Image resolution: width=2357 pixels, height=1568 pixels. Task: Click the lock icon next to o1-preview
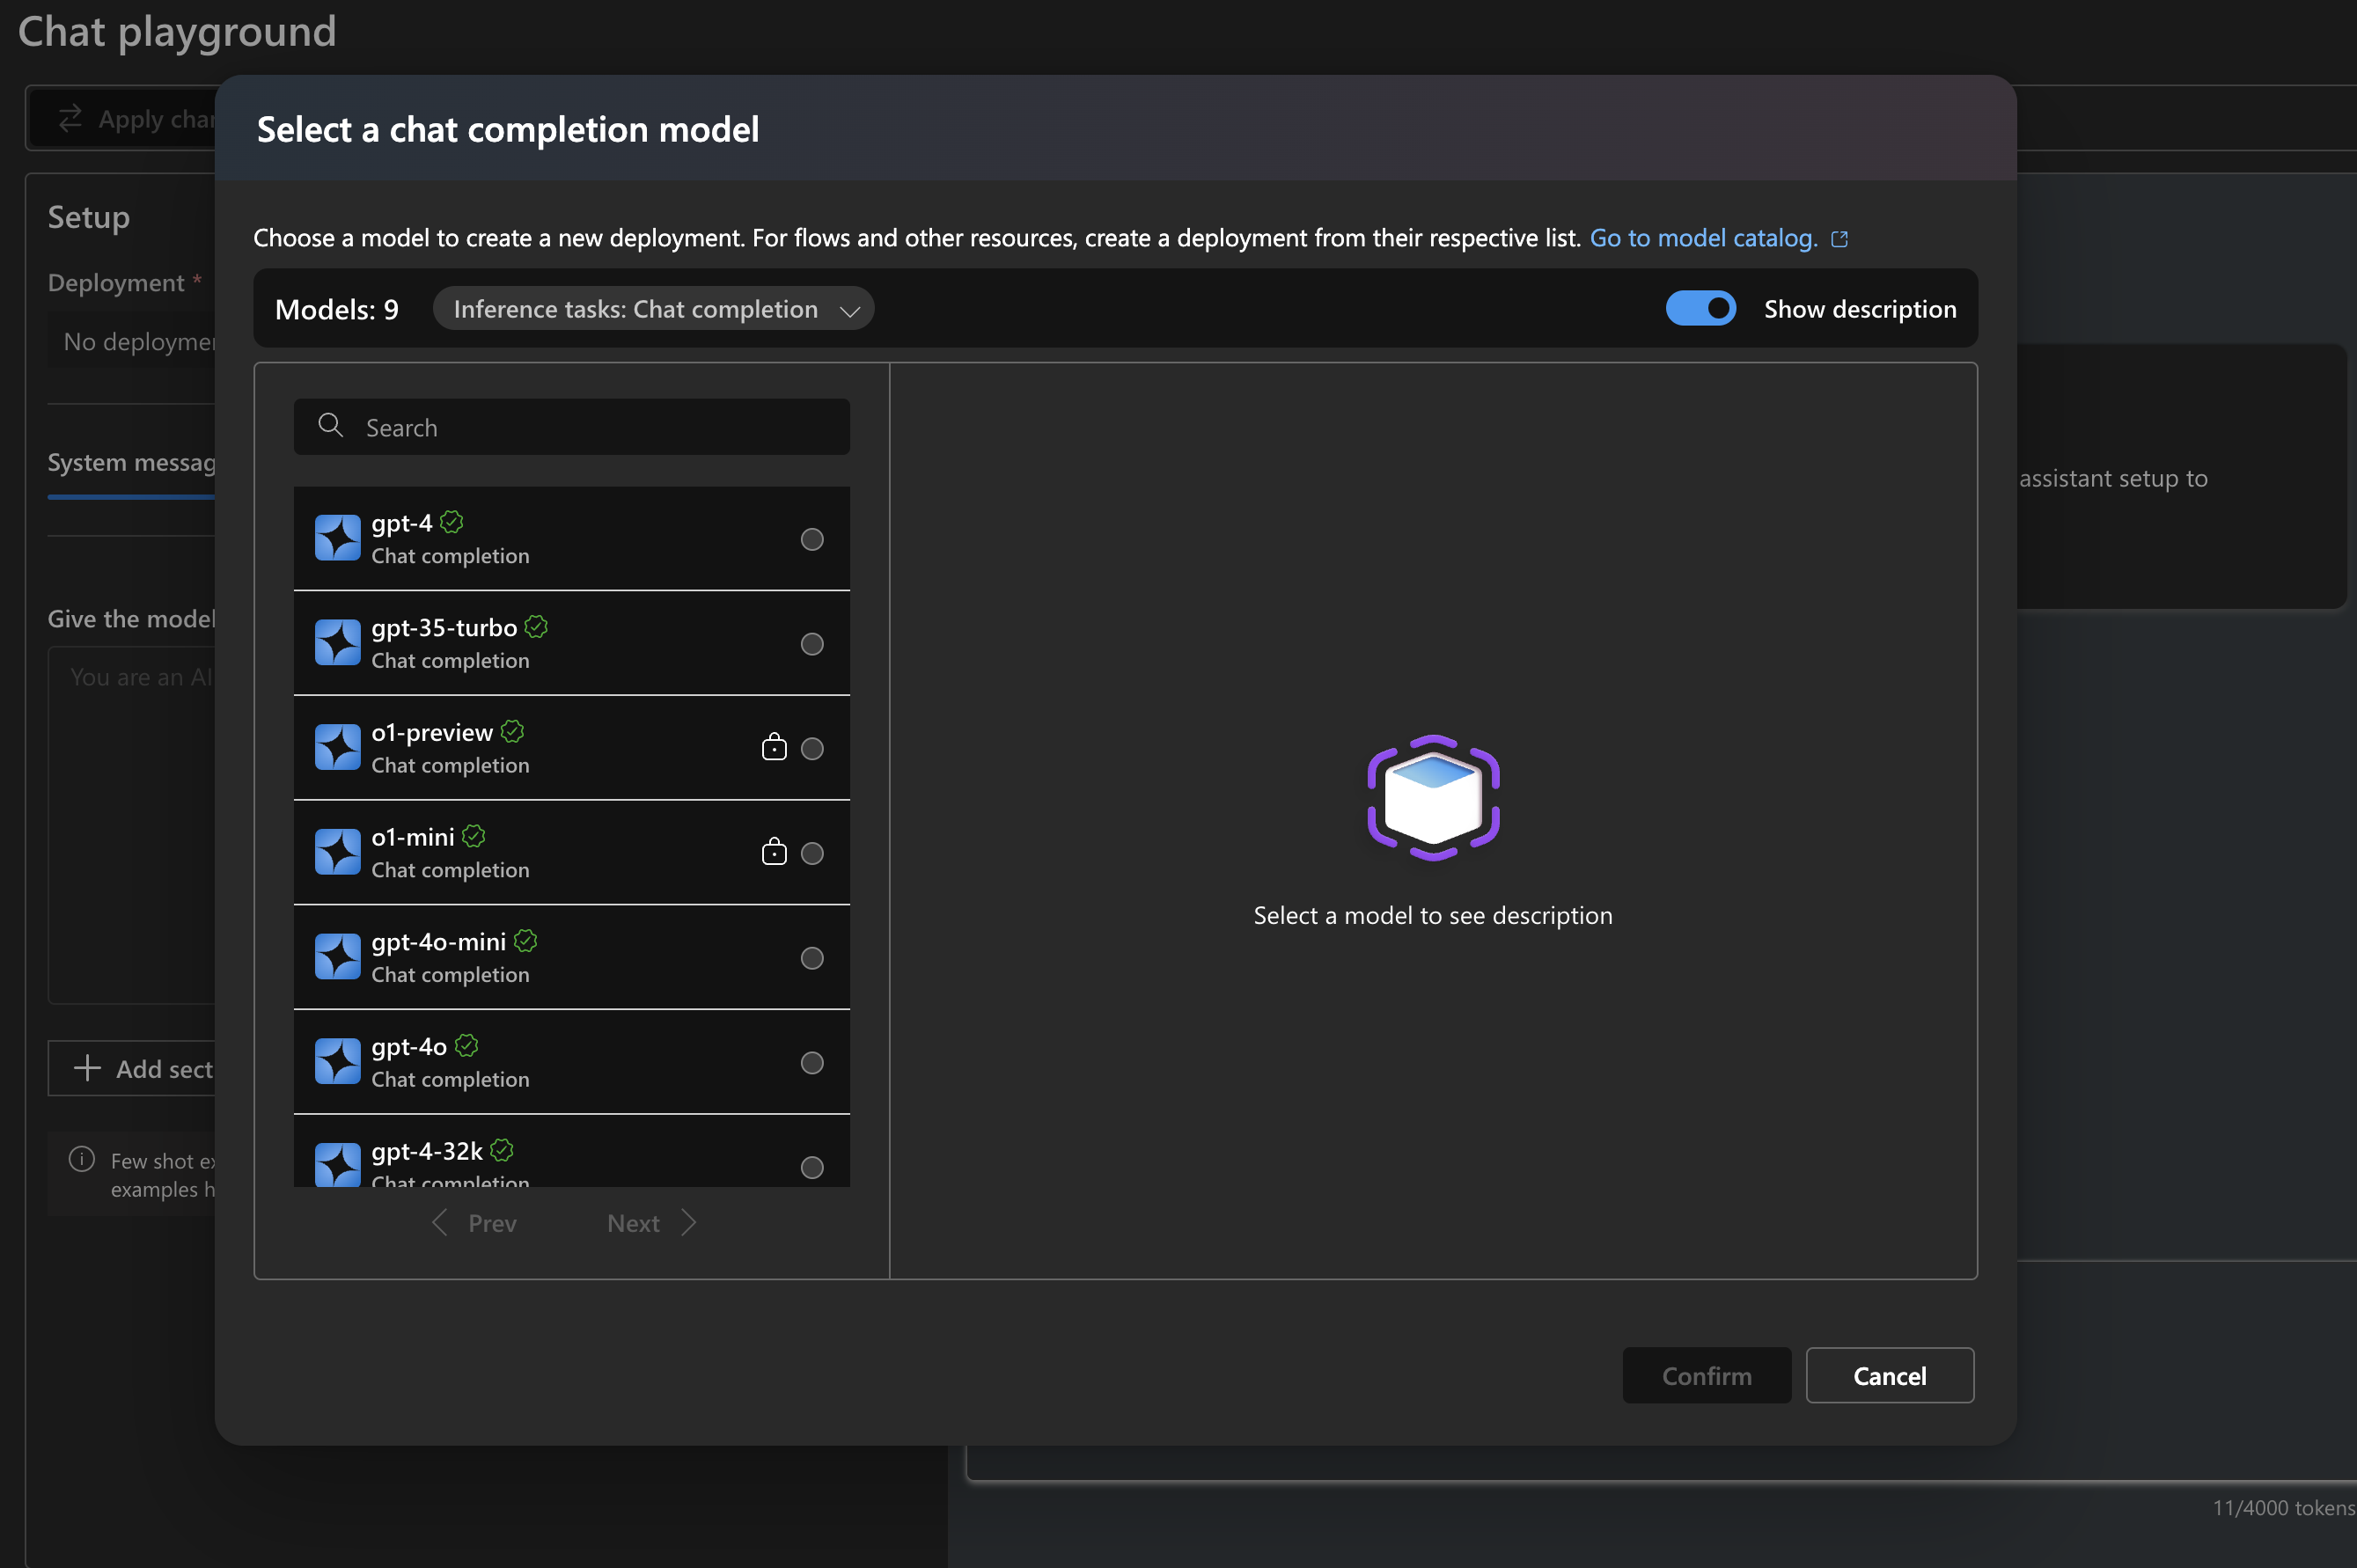point(774,748)
